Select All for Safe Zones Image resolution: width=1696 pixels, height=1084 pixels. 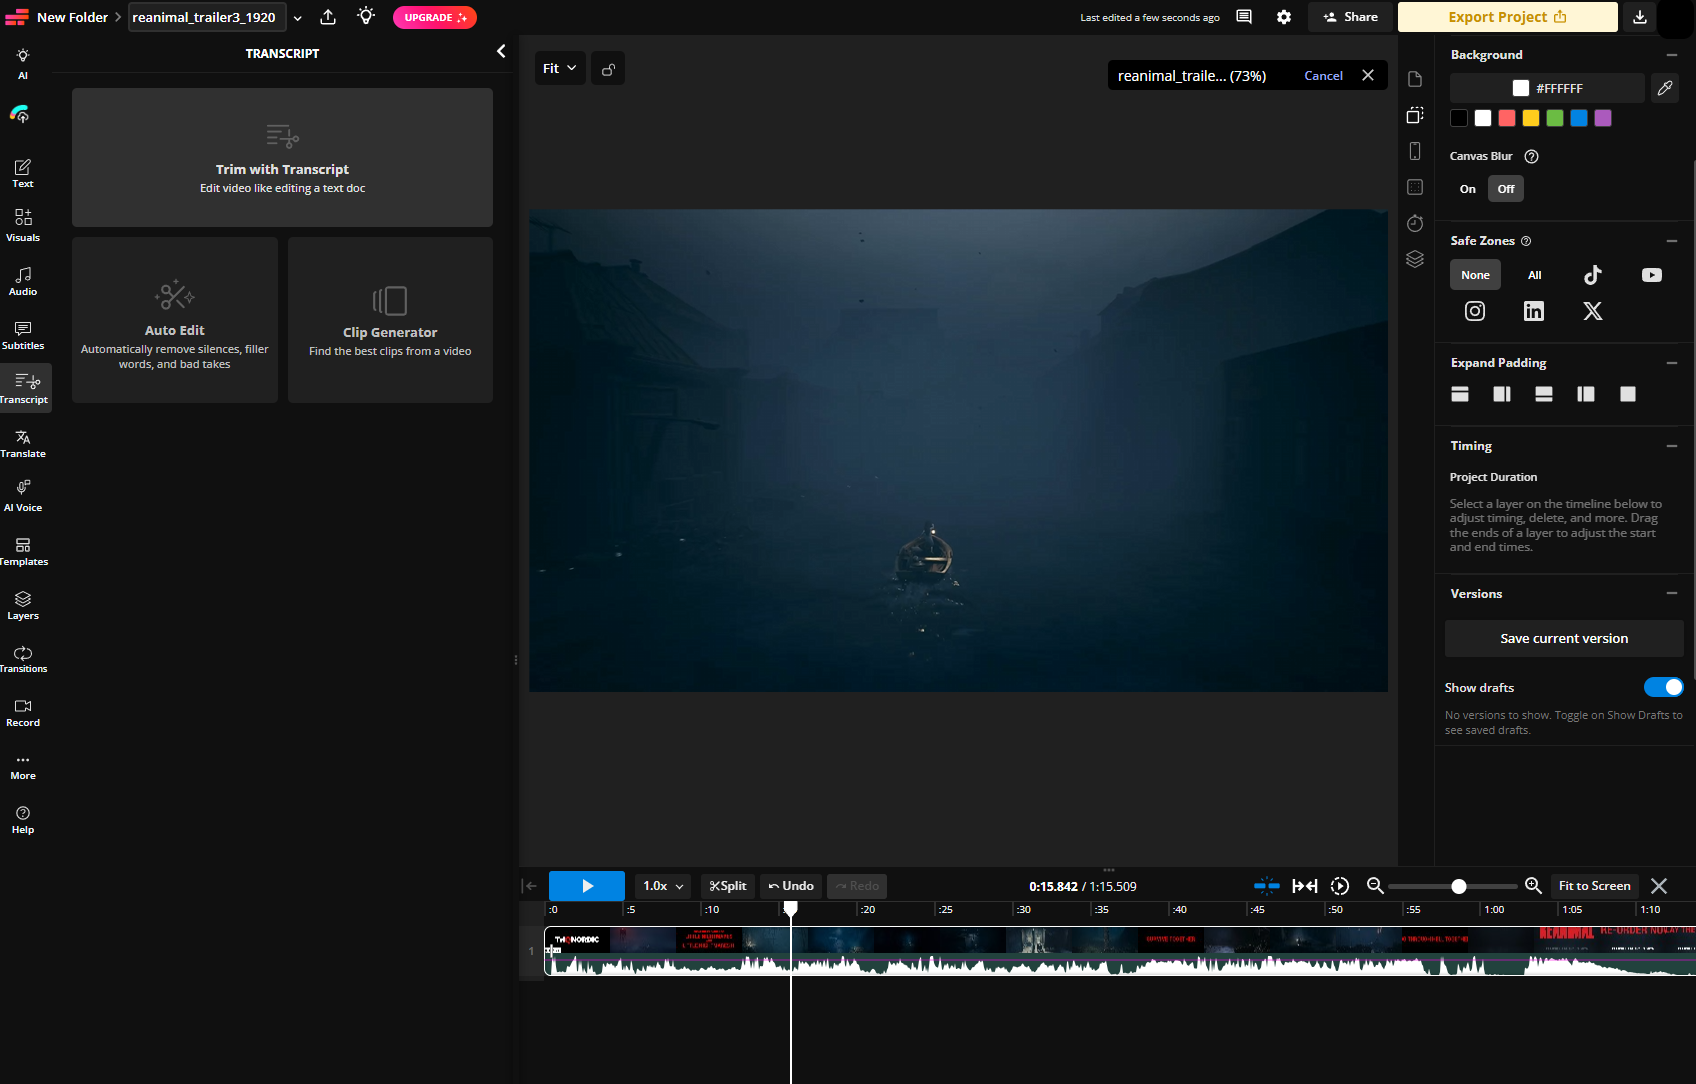coord(1535,275)
